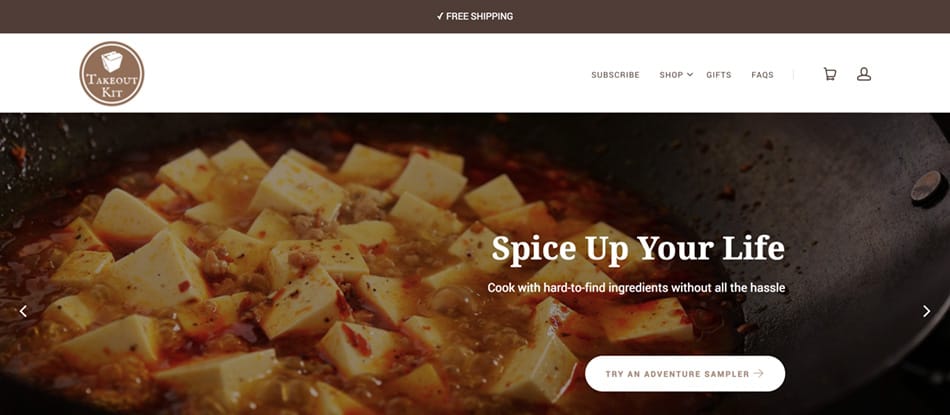
Task: Click the hard-to-find ingredients subtitle text
Action: pos(636,288)
